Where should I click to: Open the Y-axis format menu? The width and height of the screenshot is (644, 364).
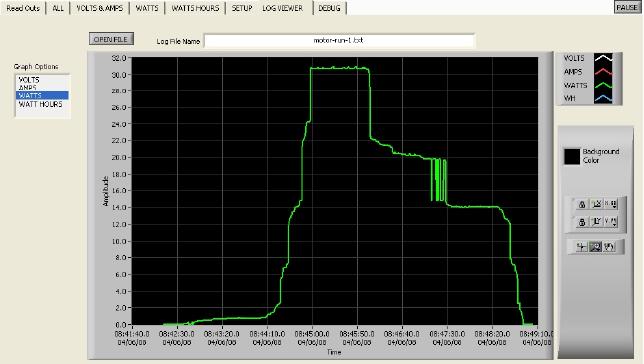point(611,222)
